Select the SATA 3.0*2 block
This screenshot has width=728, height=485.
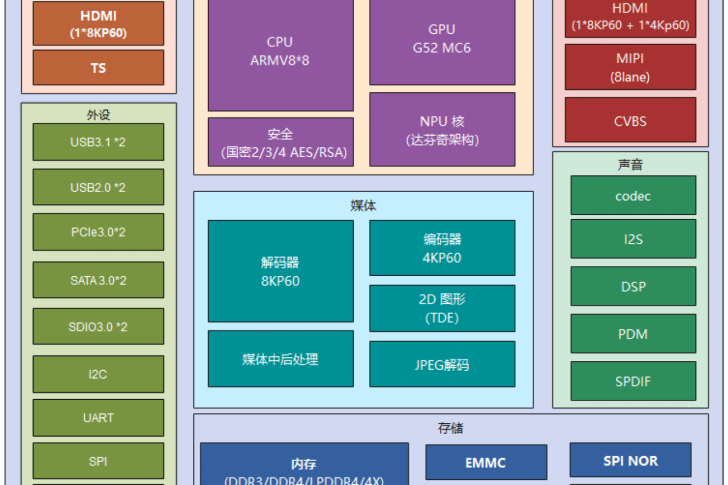[98, 280]
